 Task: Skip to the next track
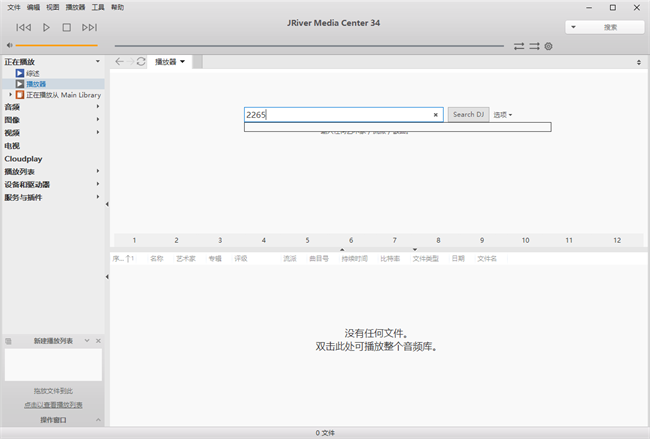click(89, 28)
